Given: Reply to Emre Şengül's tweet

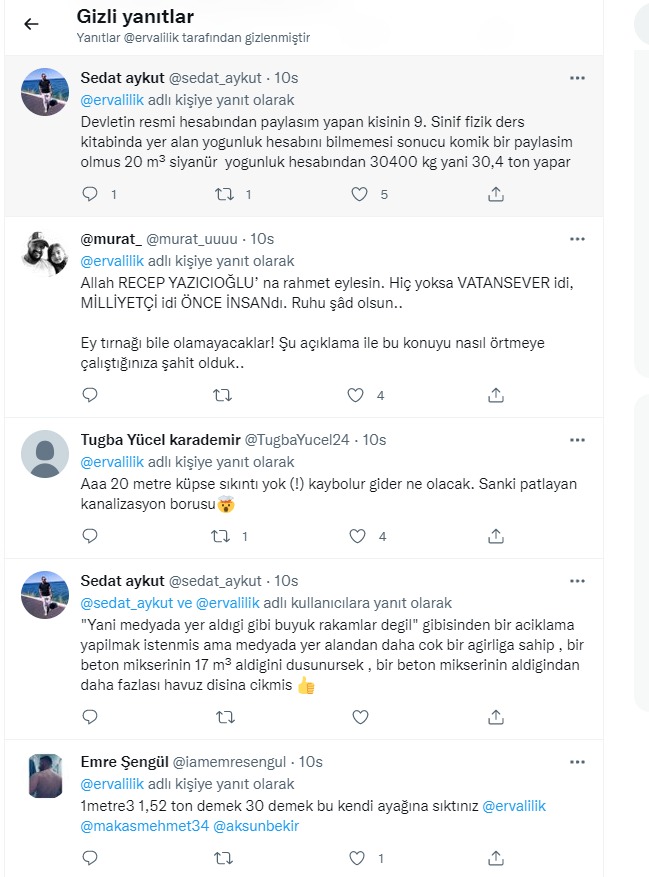Looking at the screenshot, I should (x=90, y=858).
